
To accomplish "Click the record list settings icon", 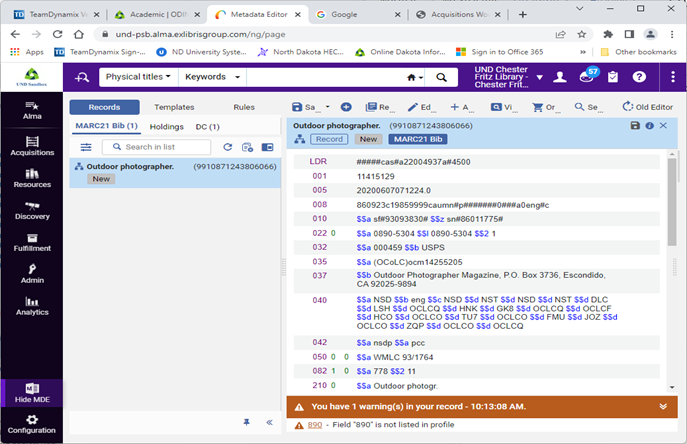I will click(x=248, y=147).
